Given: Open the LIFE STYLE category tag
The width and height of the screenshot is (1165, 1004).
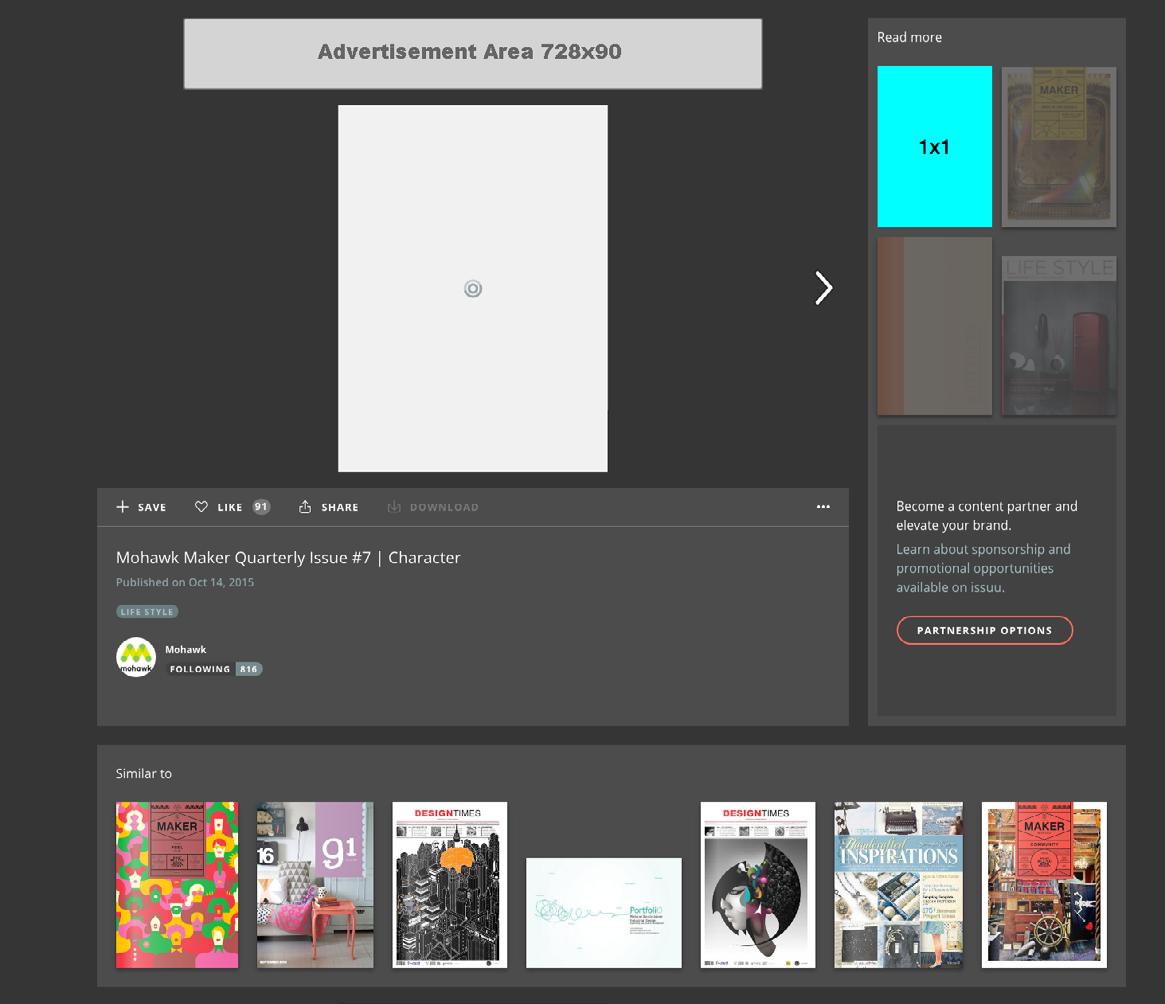Looking at the screenshot, I should click(147, 612).
